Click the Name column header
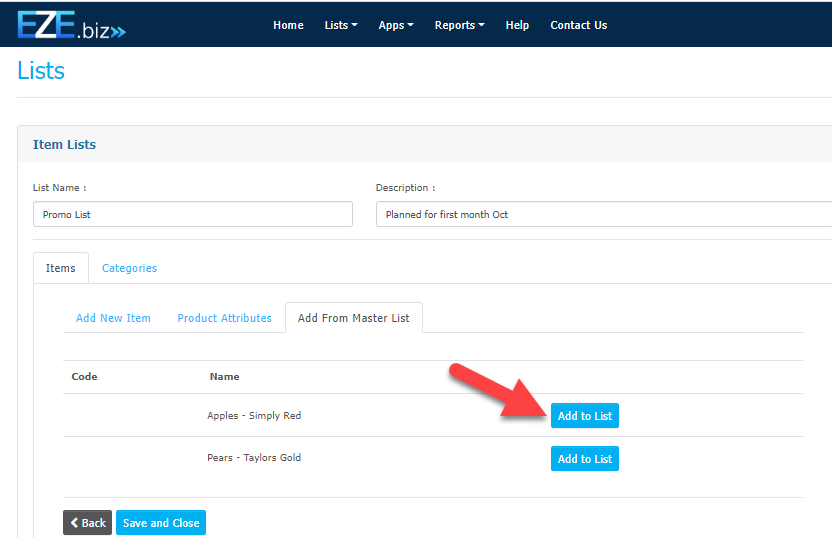The height and width of the screenshot is (538, 832). click(x=224, y=377)
